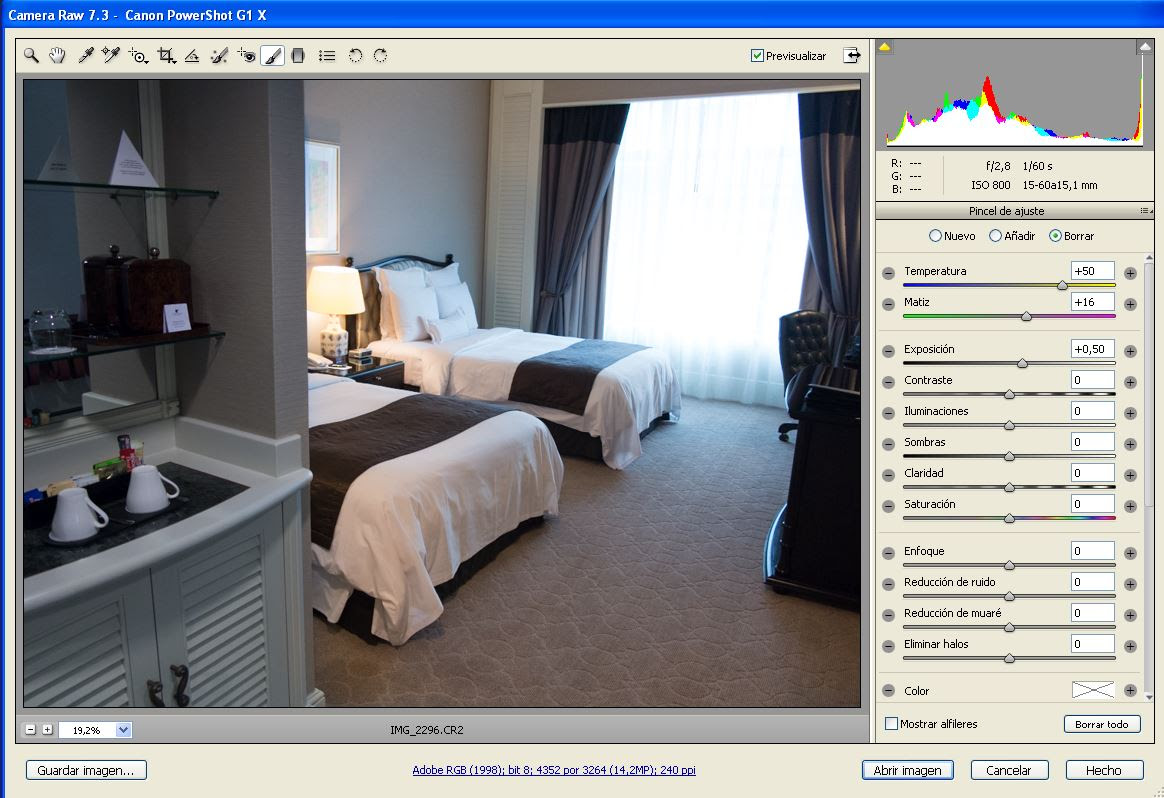The width and height of the screenshot is (1164, 798).
Task: Open the zoom level dropdown
Action: coord(123,730)
